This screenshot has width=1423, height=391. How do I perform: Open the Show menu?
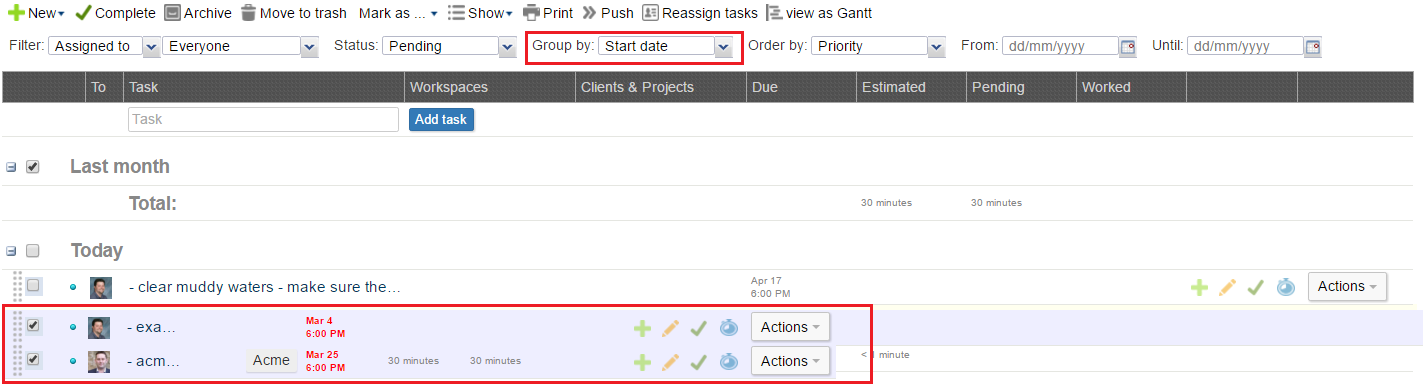pyautogui.click(x=480, y=13)
